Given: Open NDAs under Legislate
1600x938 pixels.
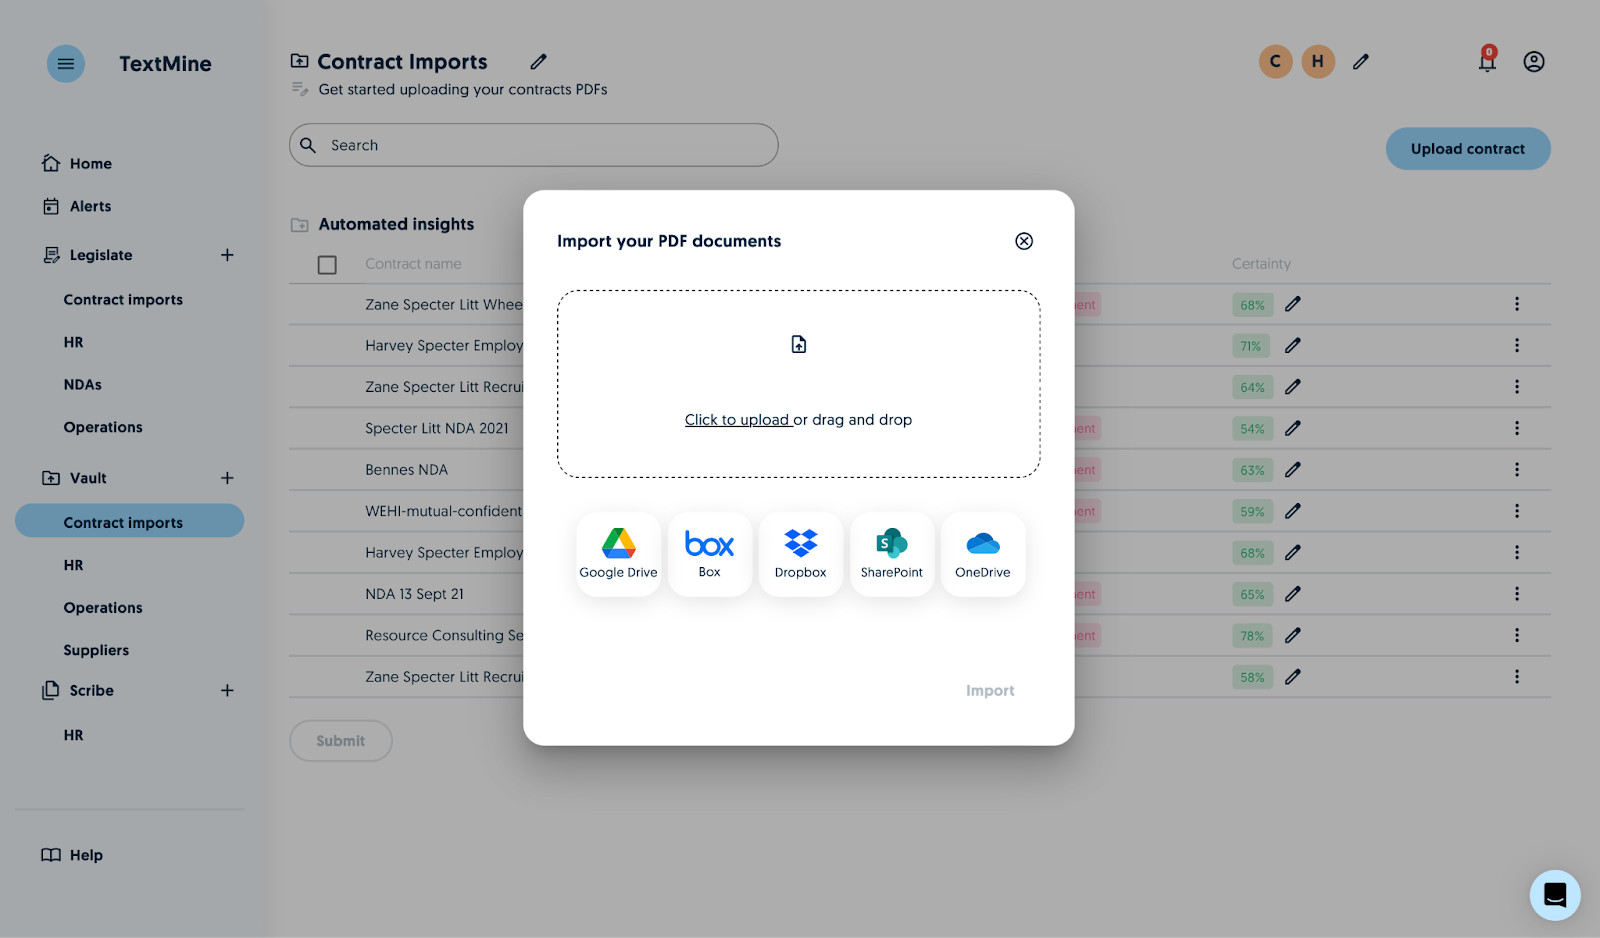Looking at the screenshot, I should [x=82, y=384].
